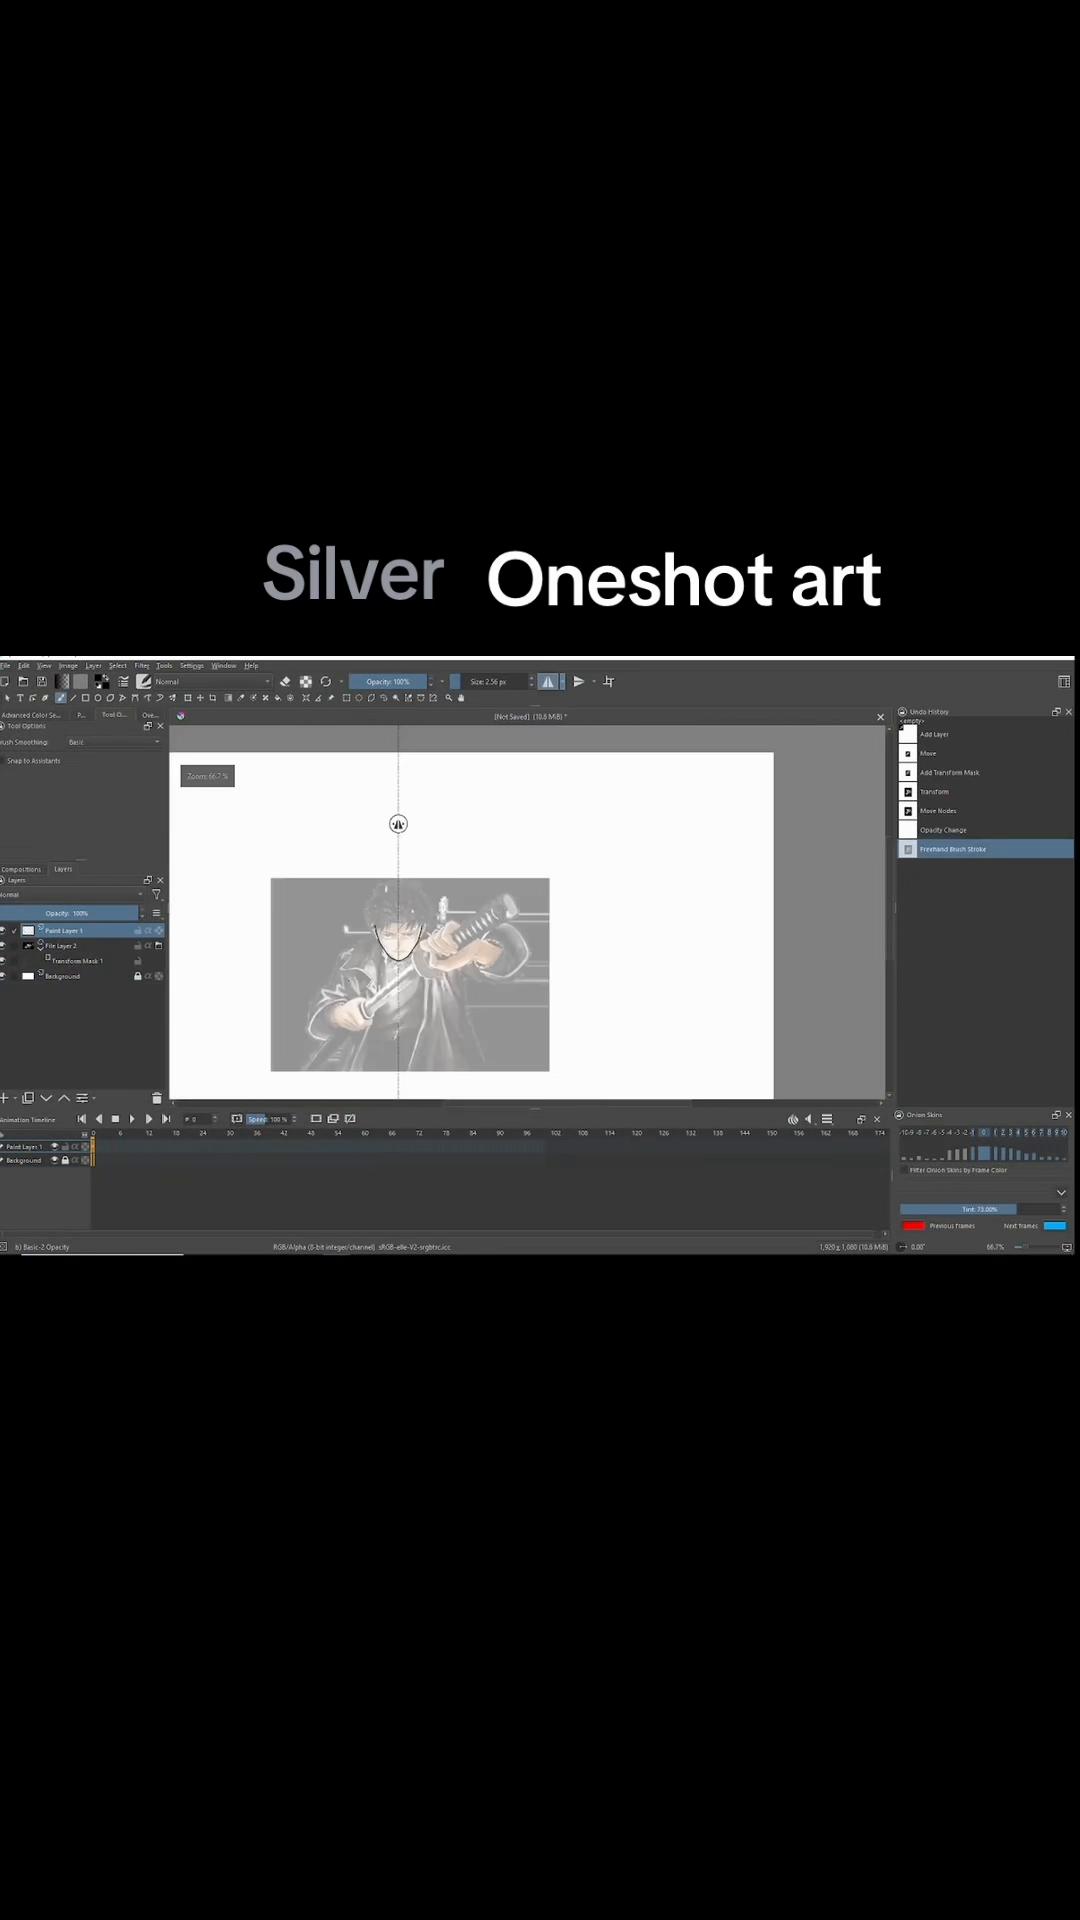
Task: Delete the selected layer trash icon
Action: click(x=156, y=1098)
